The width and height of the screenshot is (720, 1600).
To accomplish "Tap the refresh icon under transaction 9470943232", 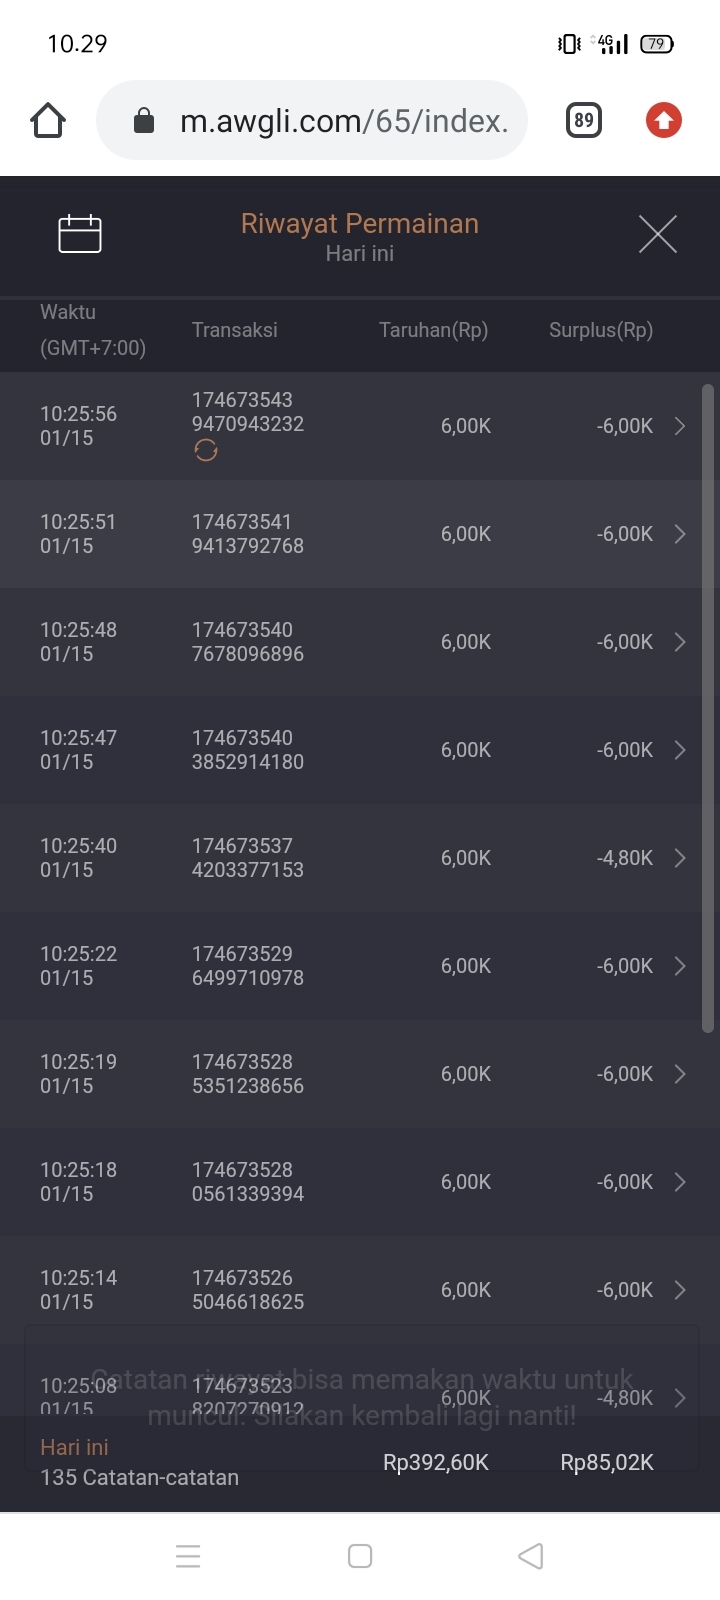I will 206,451.
